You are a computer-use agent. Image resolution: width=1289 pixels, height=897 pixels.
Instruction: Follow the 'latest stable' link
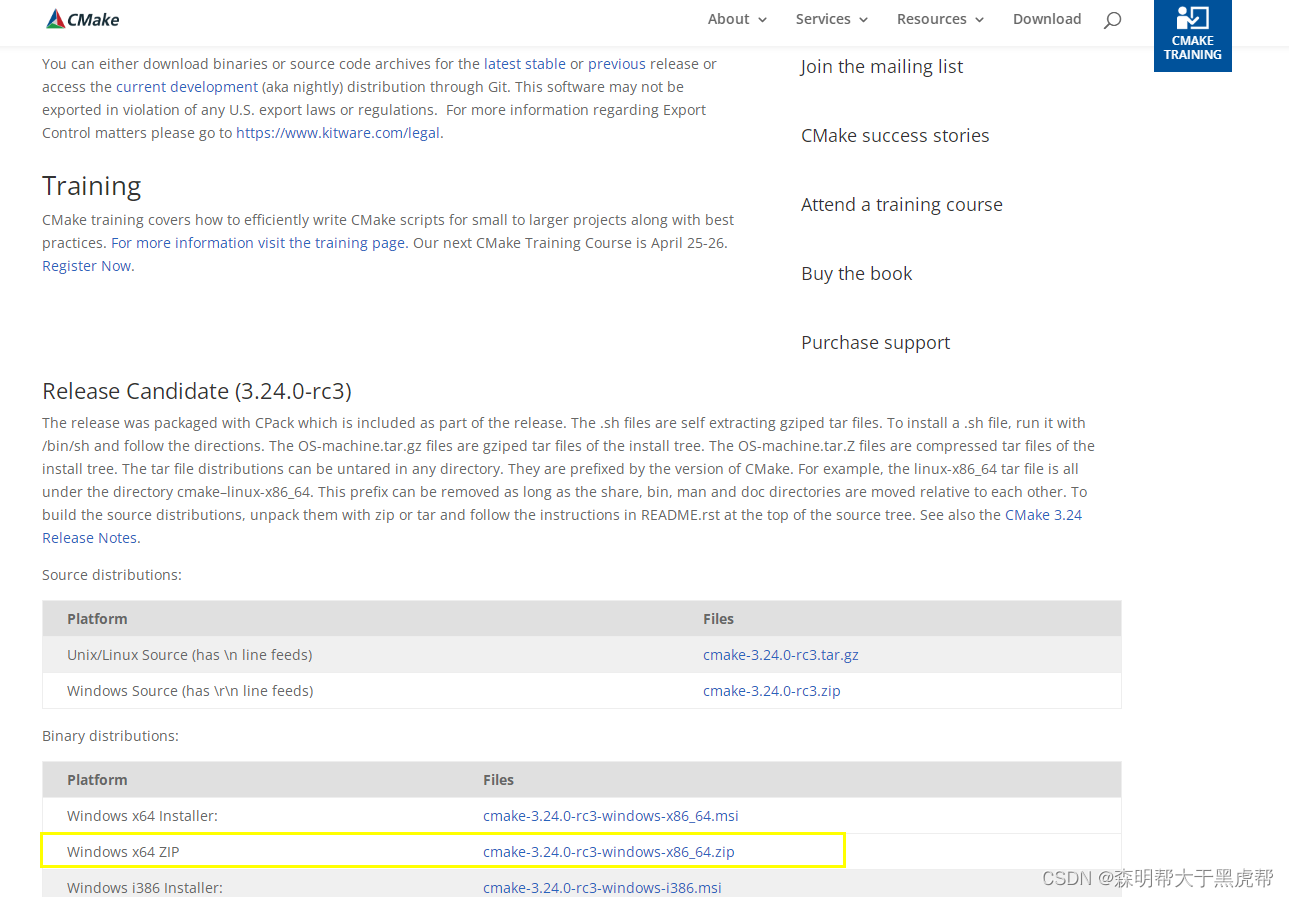(525, 64)
